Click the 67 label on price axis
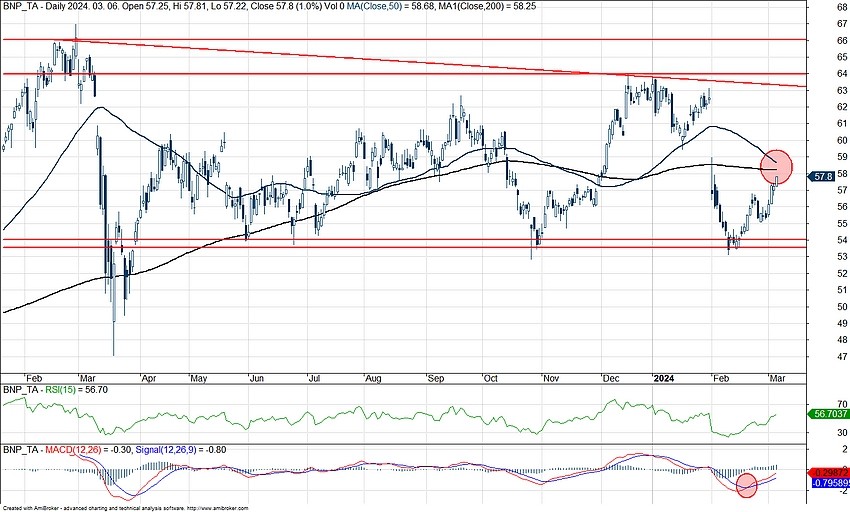 click(x=842, y=24)
